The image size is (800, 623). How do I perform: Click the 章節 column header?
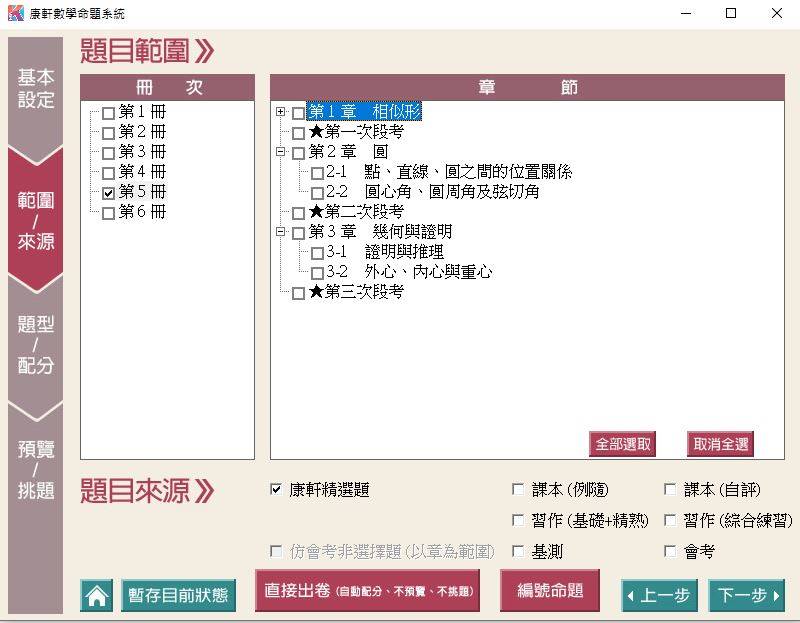pos(527,87)
